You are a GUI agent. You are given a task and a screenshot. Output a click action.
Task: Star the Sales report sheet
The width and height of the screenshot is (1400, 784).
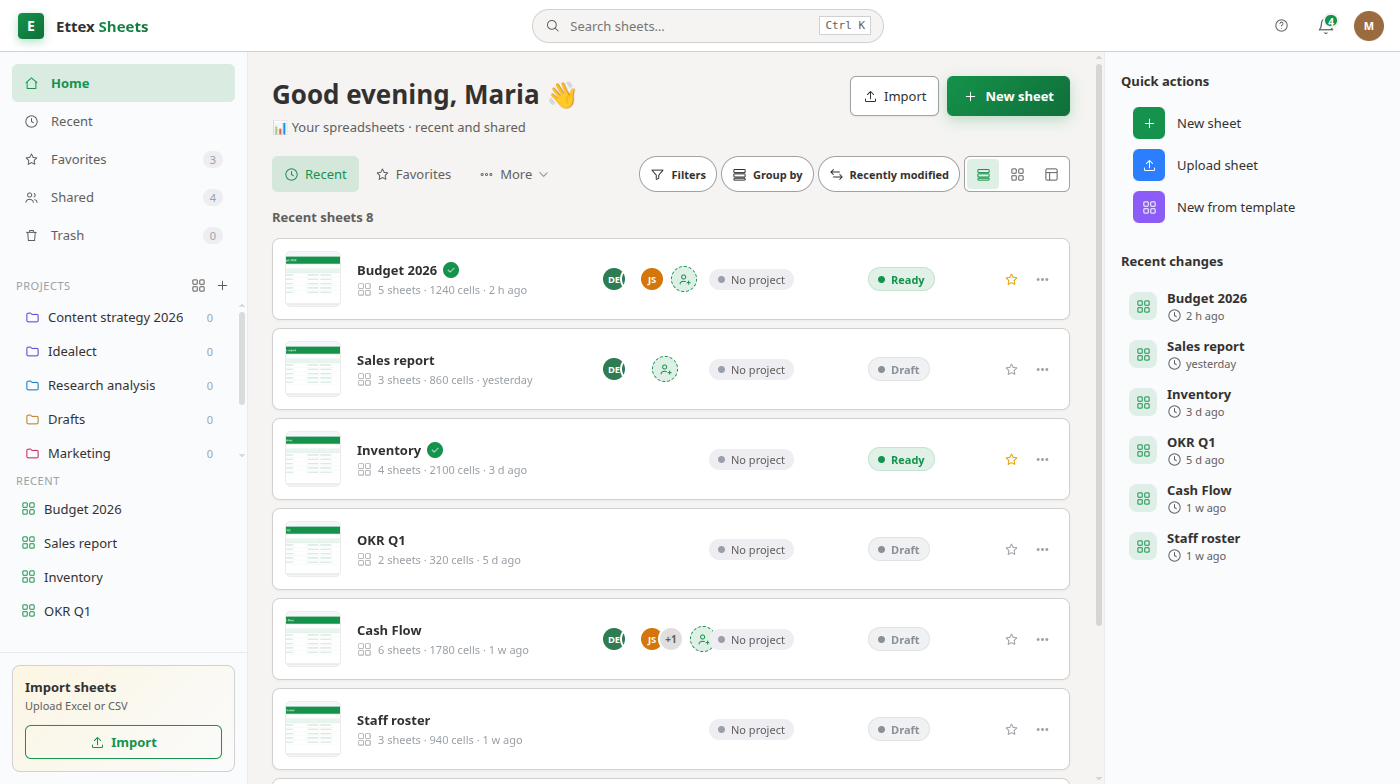[x=1011, y=370]
